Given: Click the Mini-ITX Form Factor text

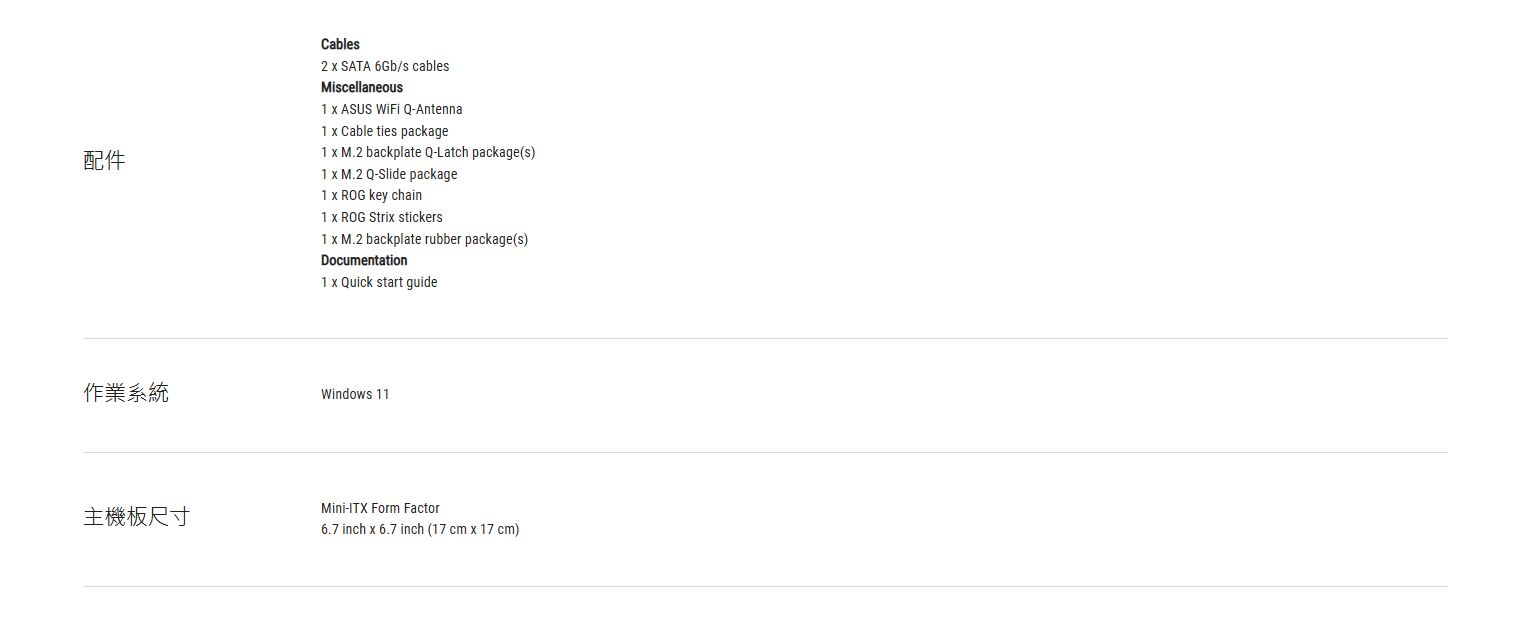Looking at the screenshot, I should (x=380, y=508).
